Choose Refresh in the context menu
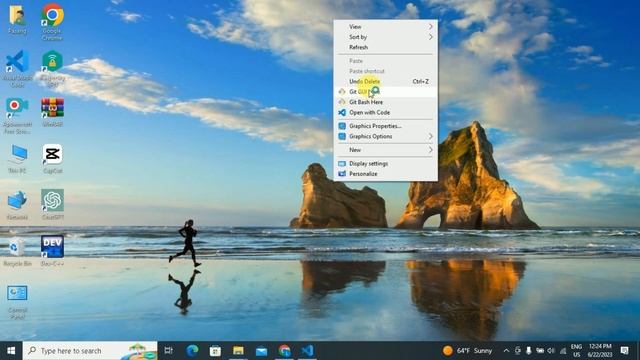Image resolution: width=640 pixels, height=360 pixels. (386, 47)
